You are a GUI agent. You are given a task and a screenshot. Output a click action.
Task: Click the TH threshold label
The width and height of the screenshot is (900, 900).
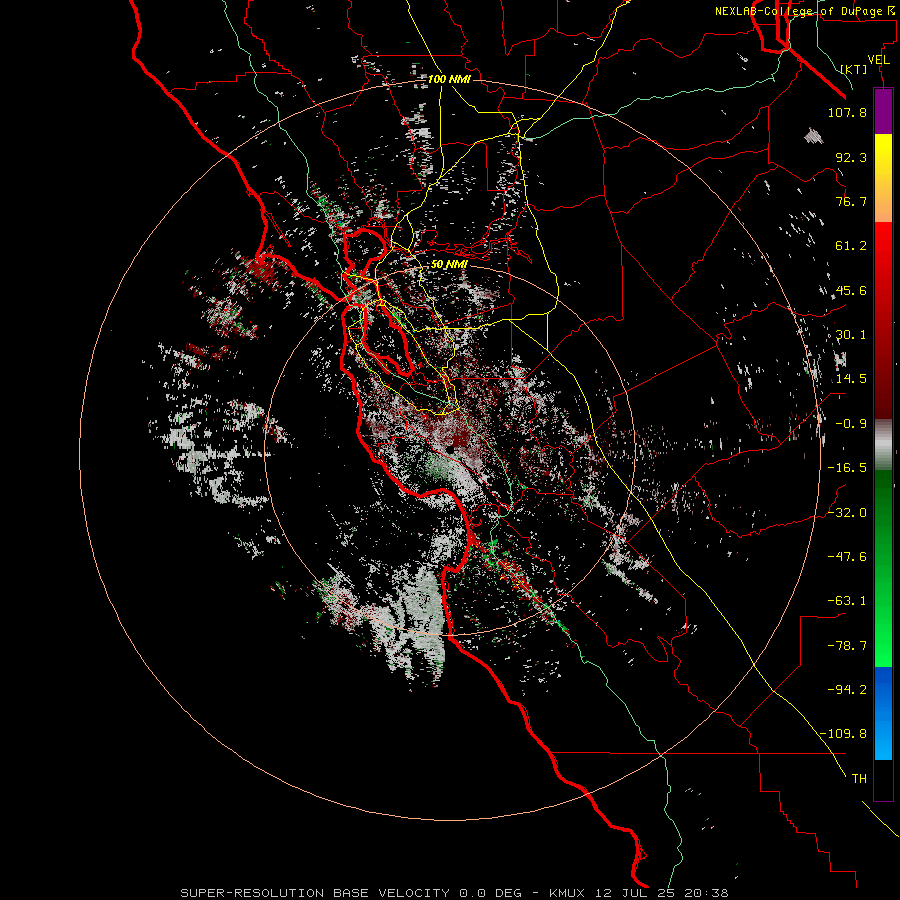pyautogui.click(x=859, y=779)
